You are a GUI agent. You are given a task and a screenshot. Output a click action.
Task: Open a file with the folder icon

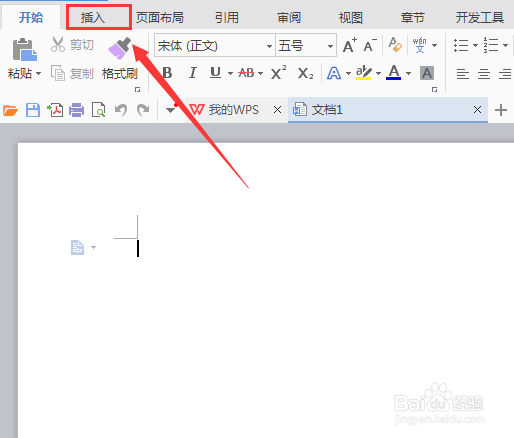10,110
